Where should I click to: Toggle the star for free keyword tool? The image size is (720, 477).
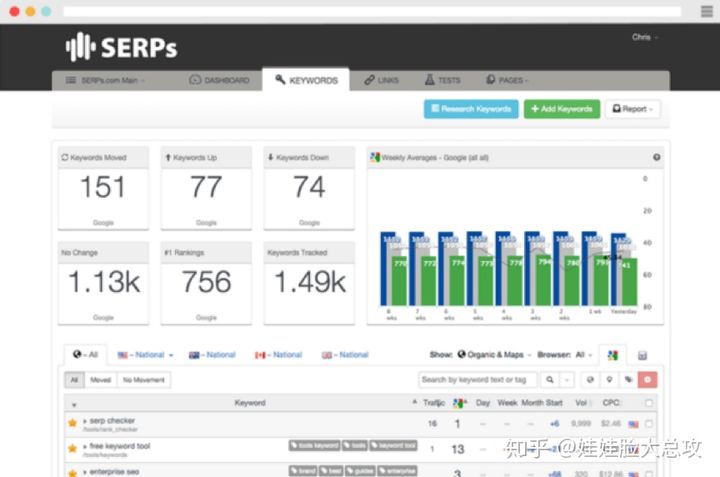pyautogui.click(x=73, y=449)
